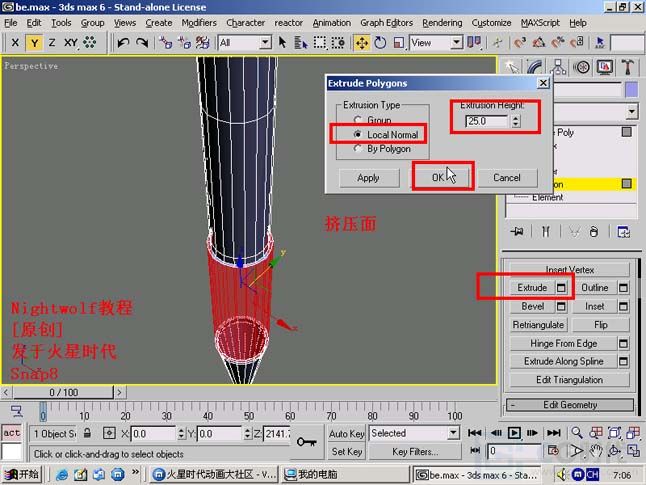Click Apply in Extrude Polygons

tap(369, 178)
